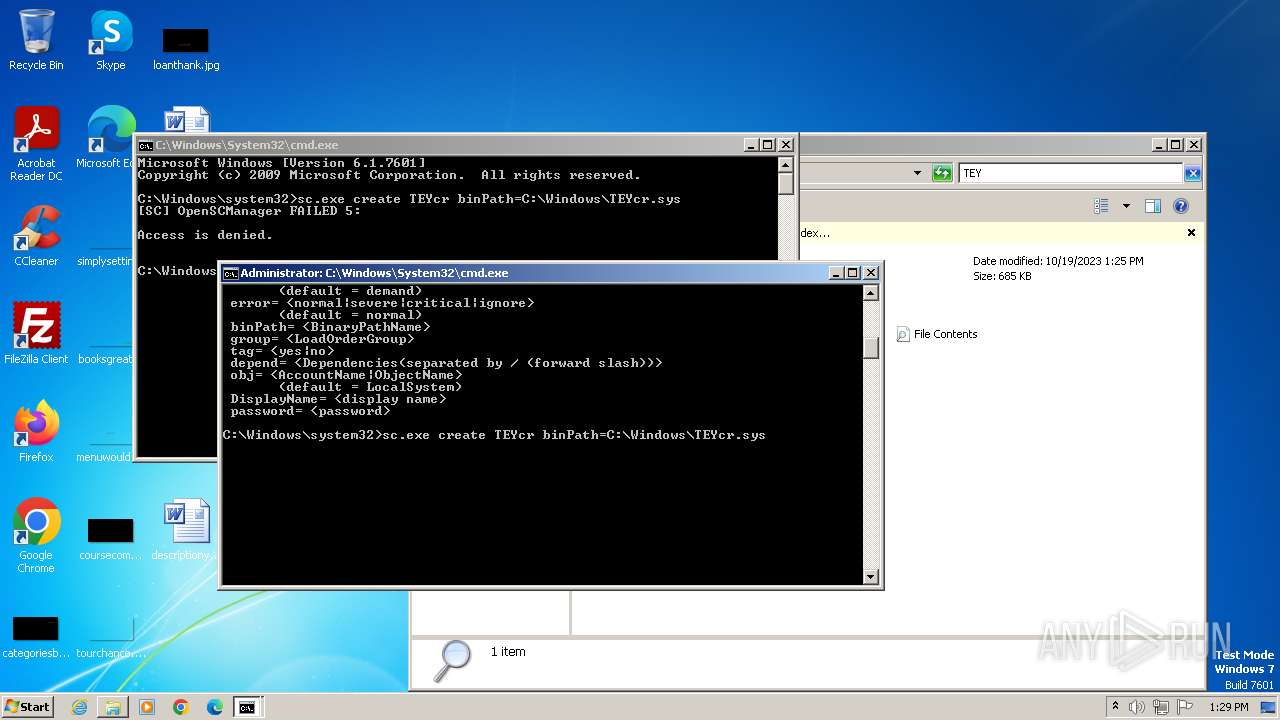Minimize the background cmd.exe window

[x=751, y=145]
